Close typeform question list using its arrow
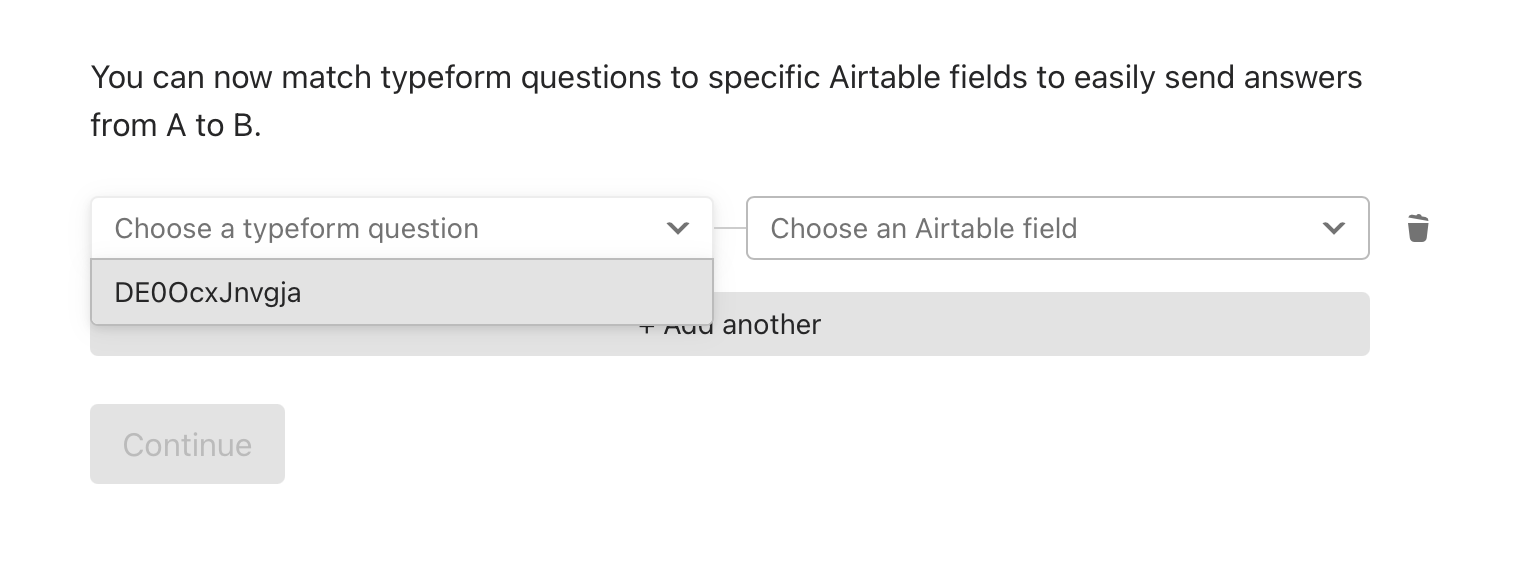 coord(677,228)
